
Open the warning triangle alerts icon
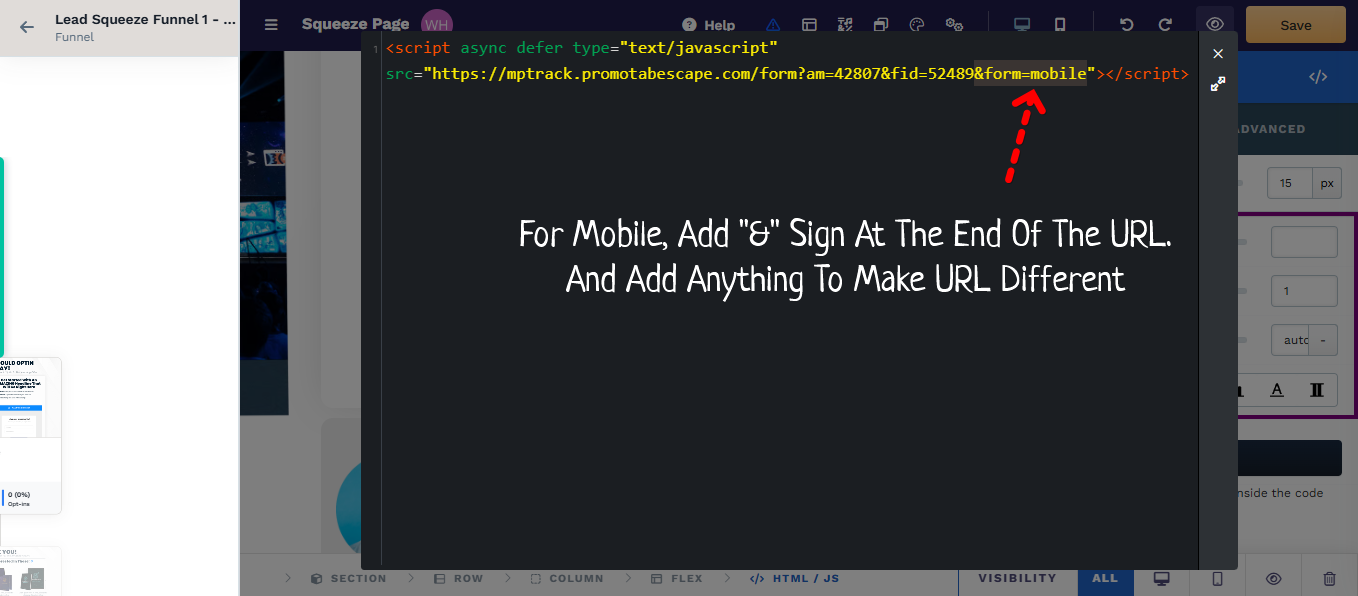[773, 25]
